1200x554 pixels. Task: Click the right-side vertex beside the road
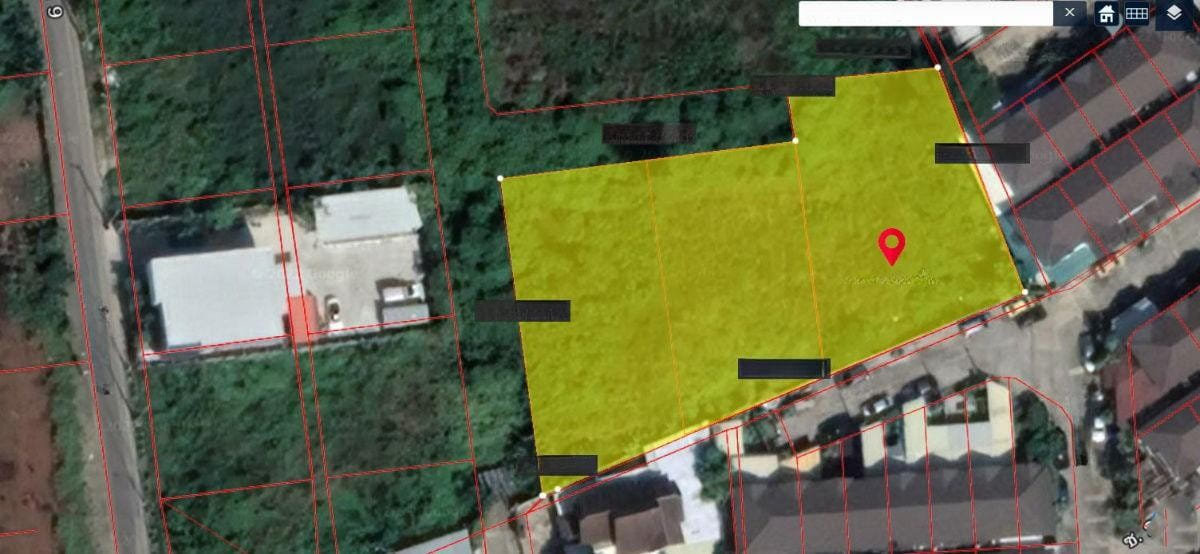click(1024, 292)
